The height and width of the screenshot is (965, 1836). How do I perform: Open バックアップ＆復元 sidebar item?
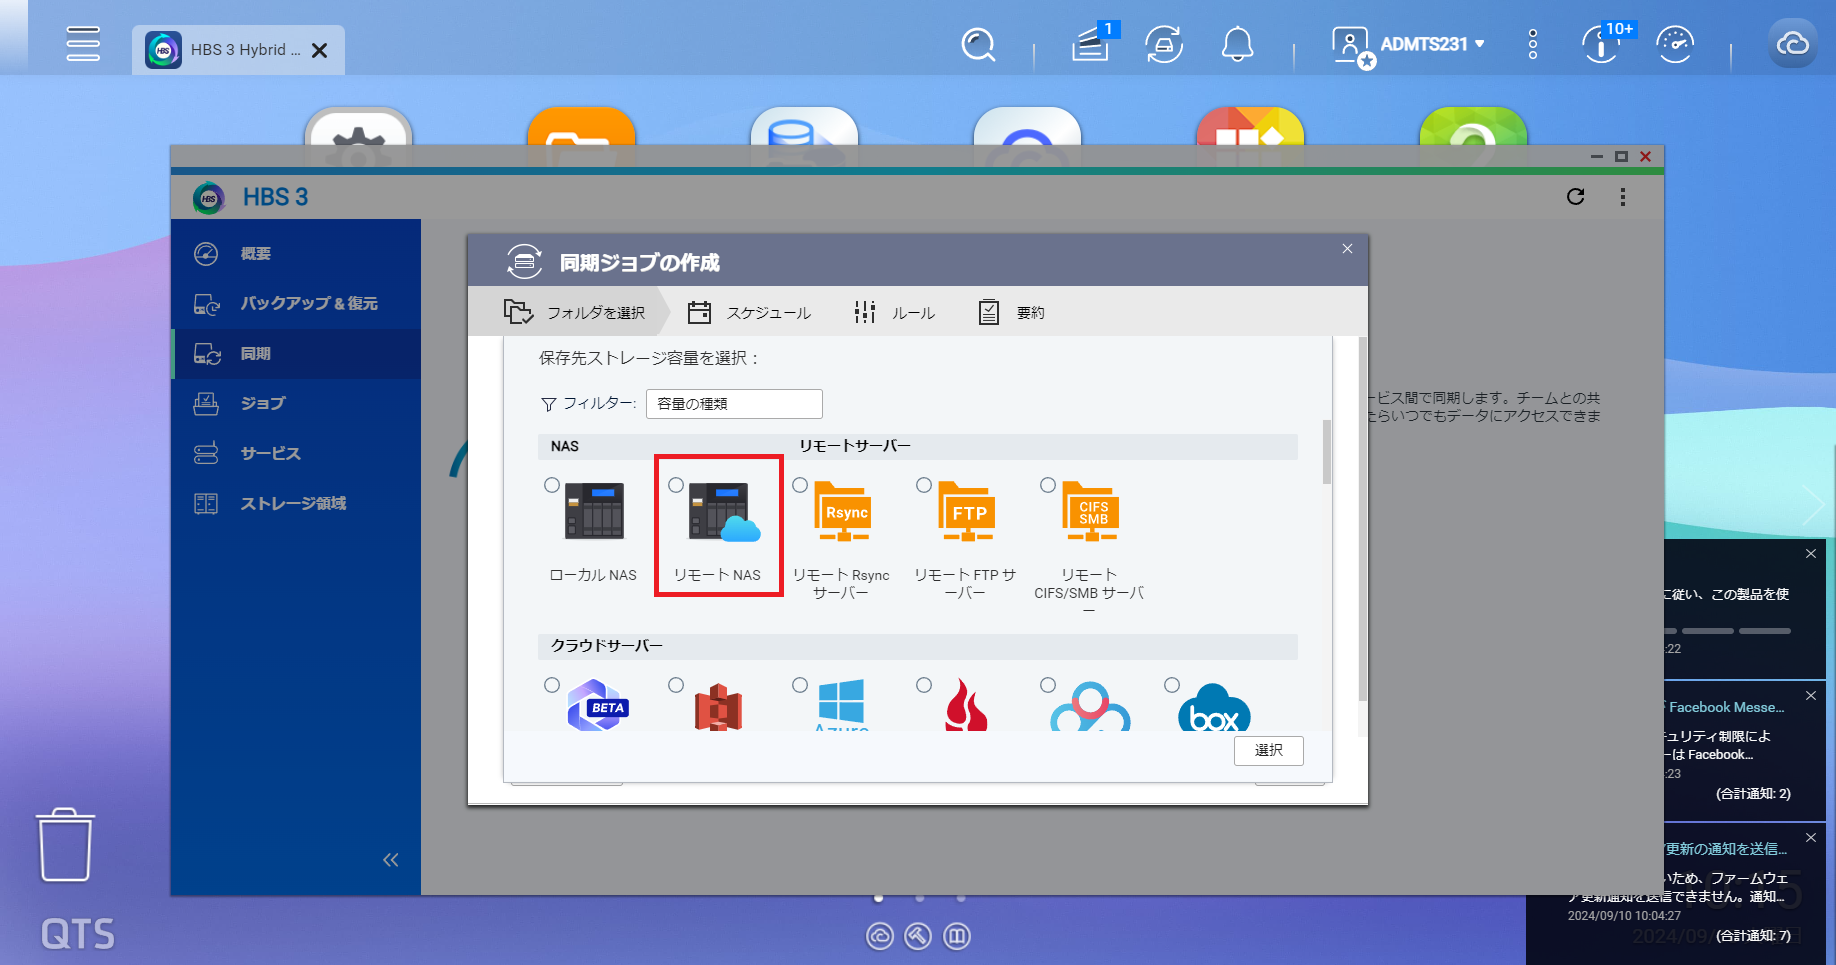[296, 304]
